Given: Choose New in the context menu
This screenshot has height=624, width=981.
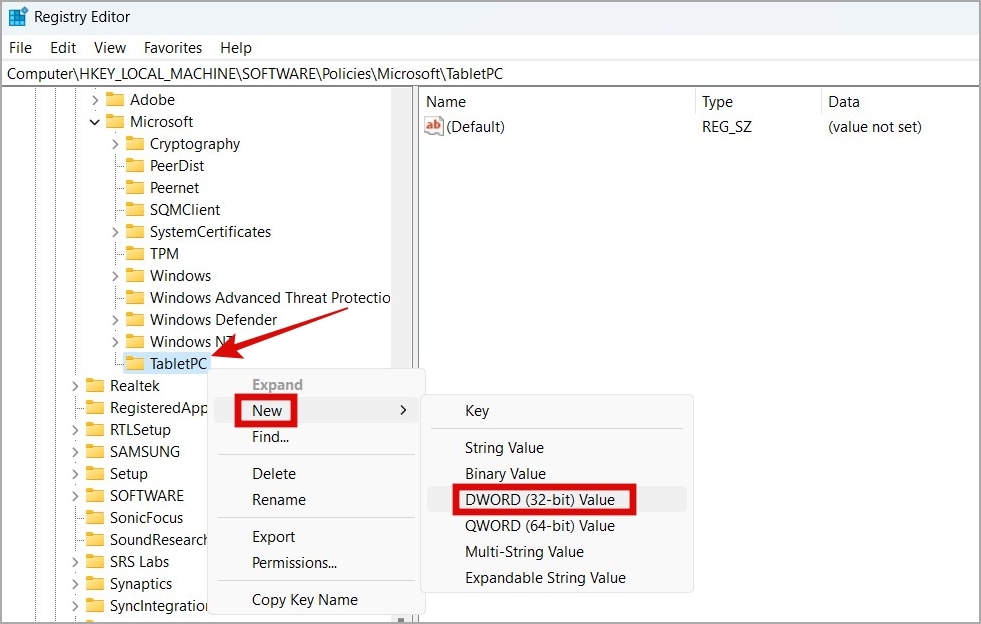Looking at the screenshot, I should [x=316, y=411].
